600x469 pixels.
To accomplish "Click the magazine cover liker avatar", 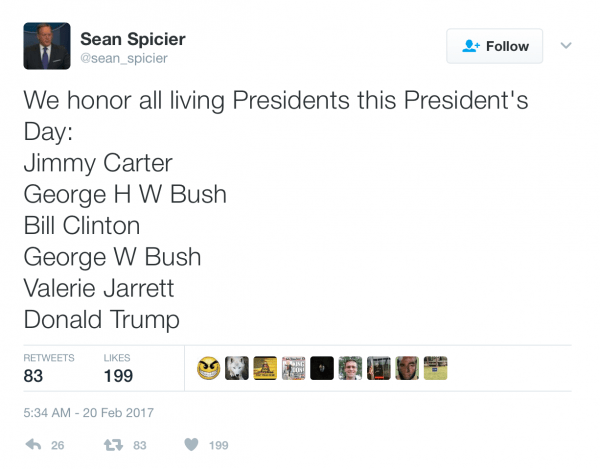I will click(293, 368).
